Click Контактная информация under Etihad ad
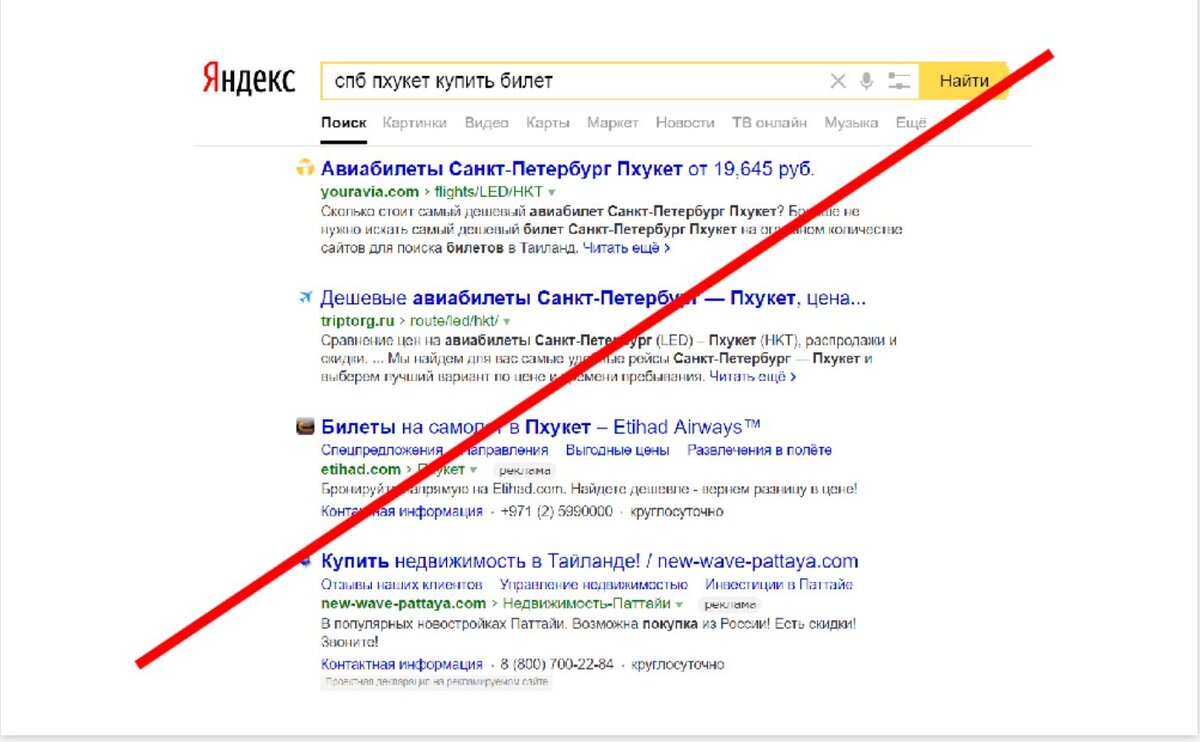Viewport: 1200px width, 742px height. pos(402,511)
